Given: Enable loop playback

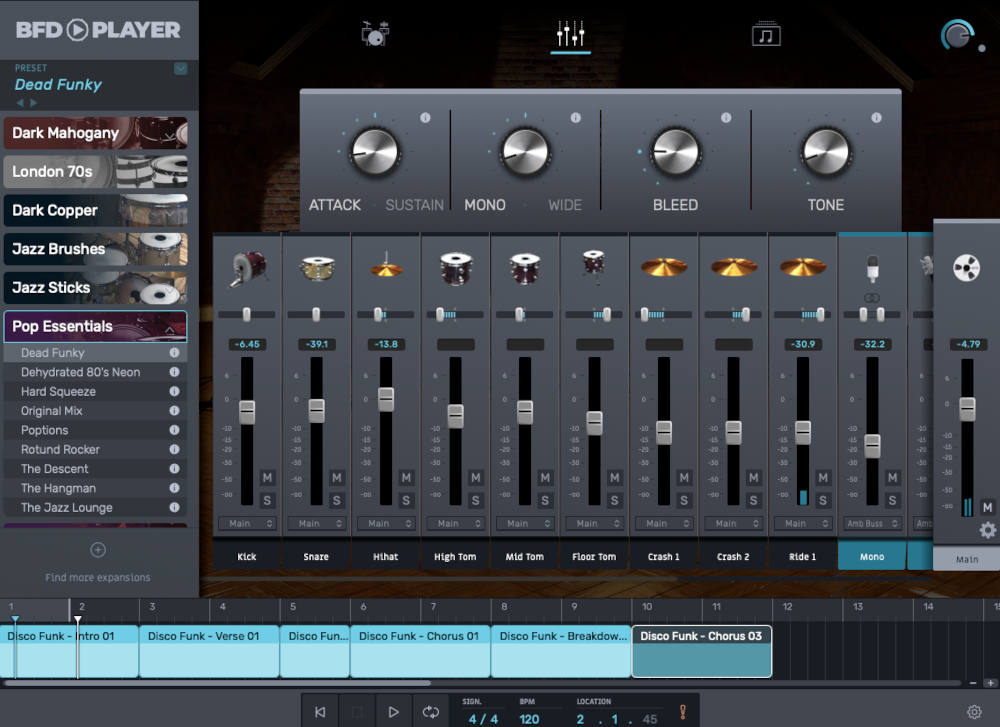Looking at the screenshot, I should coord(431,711).
